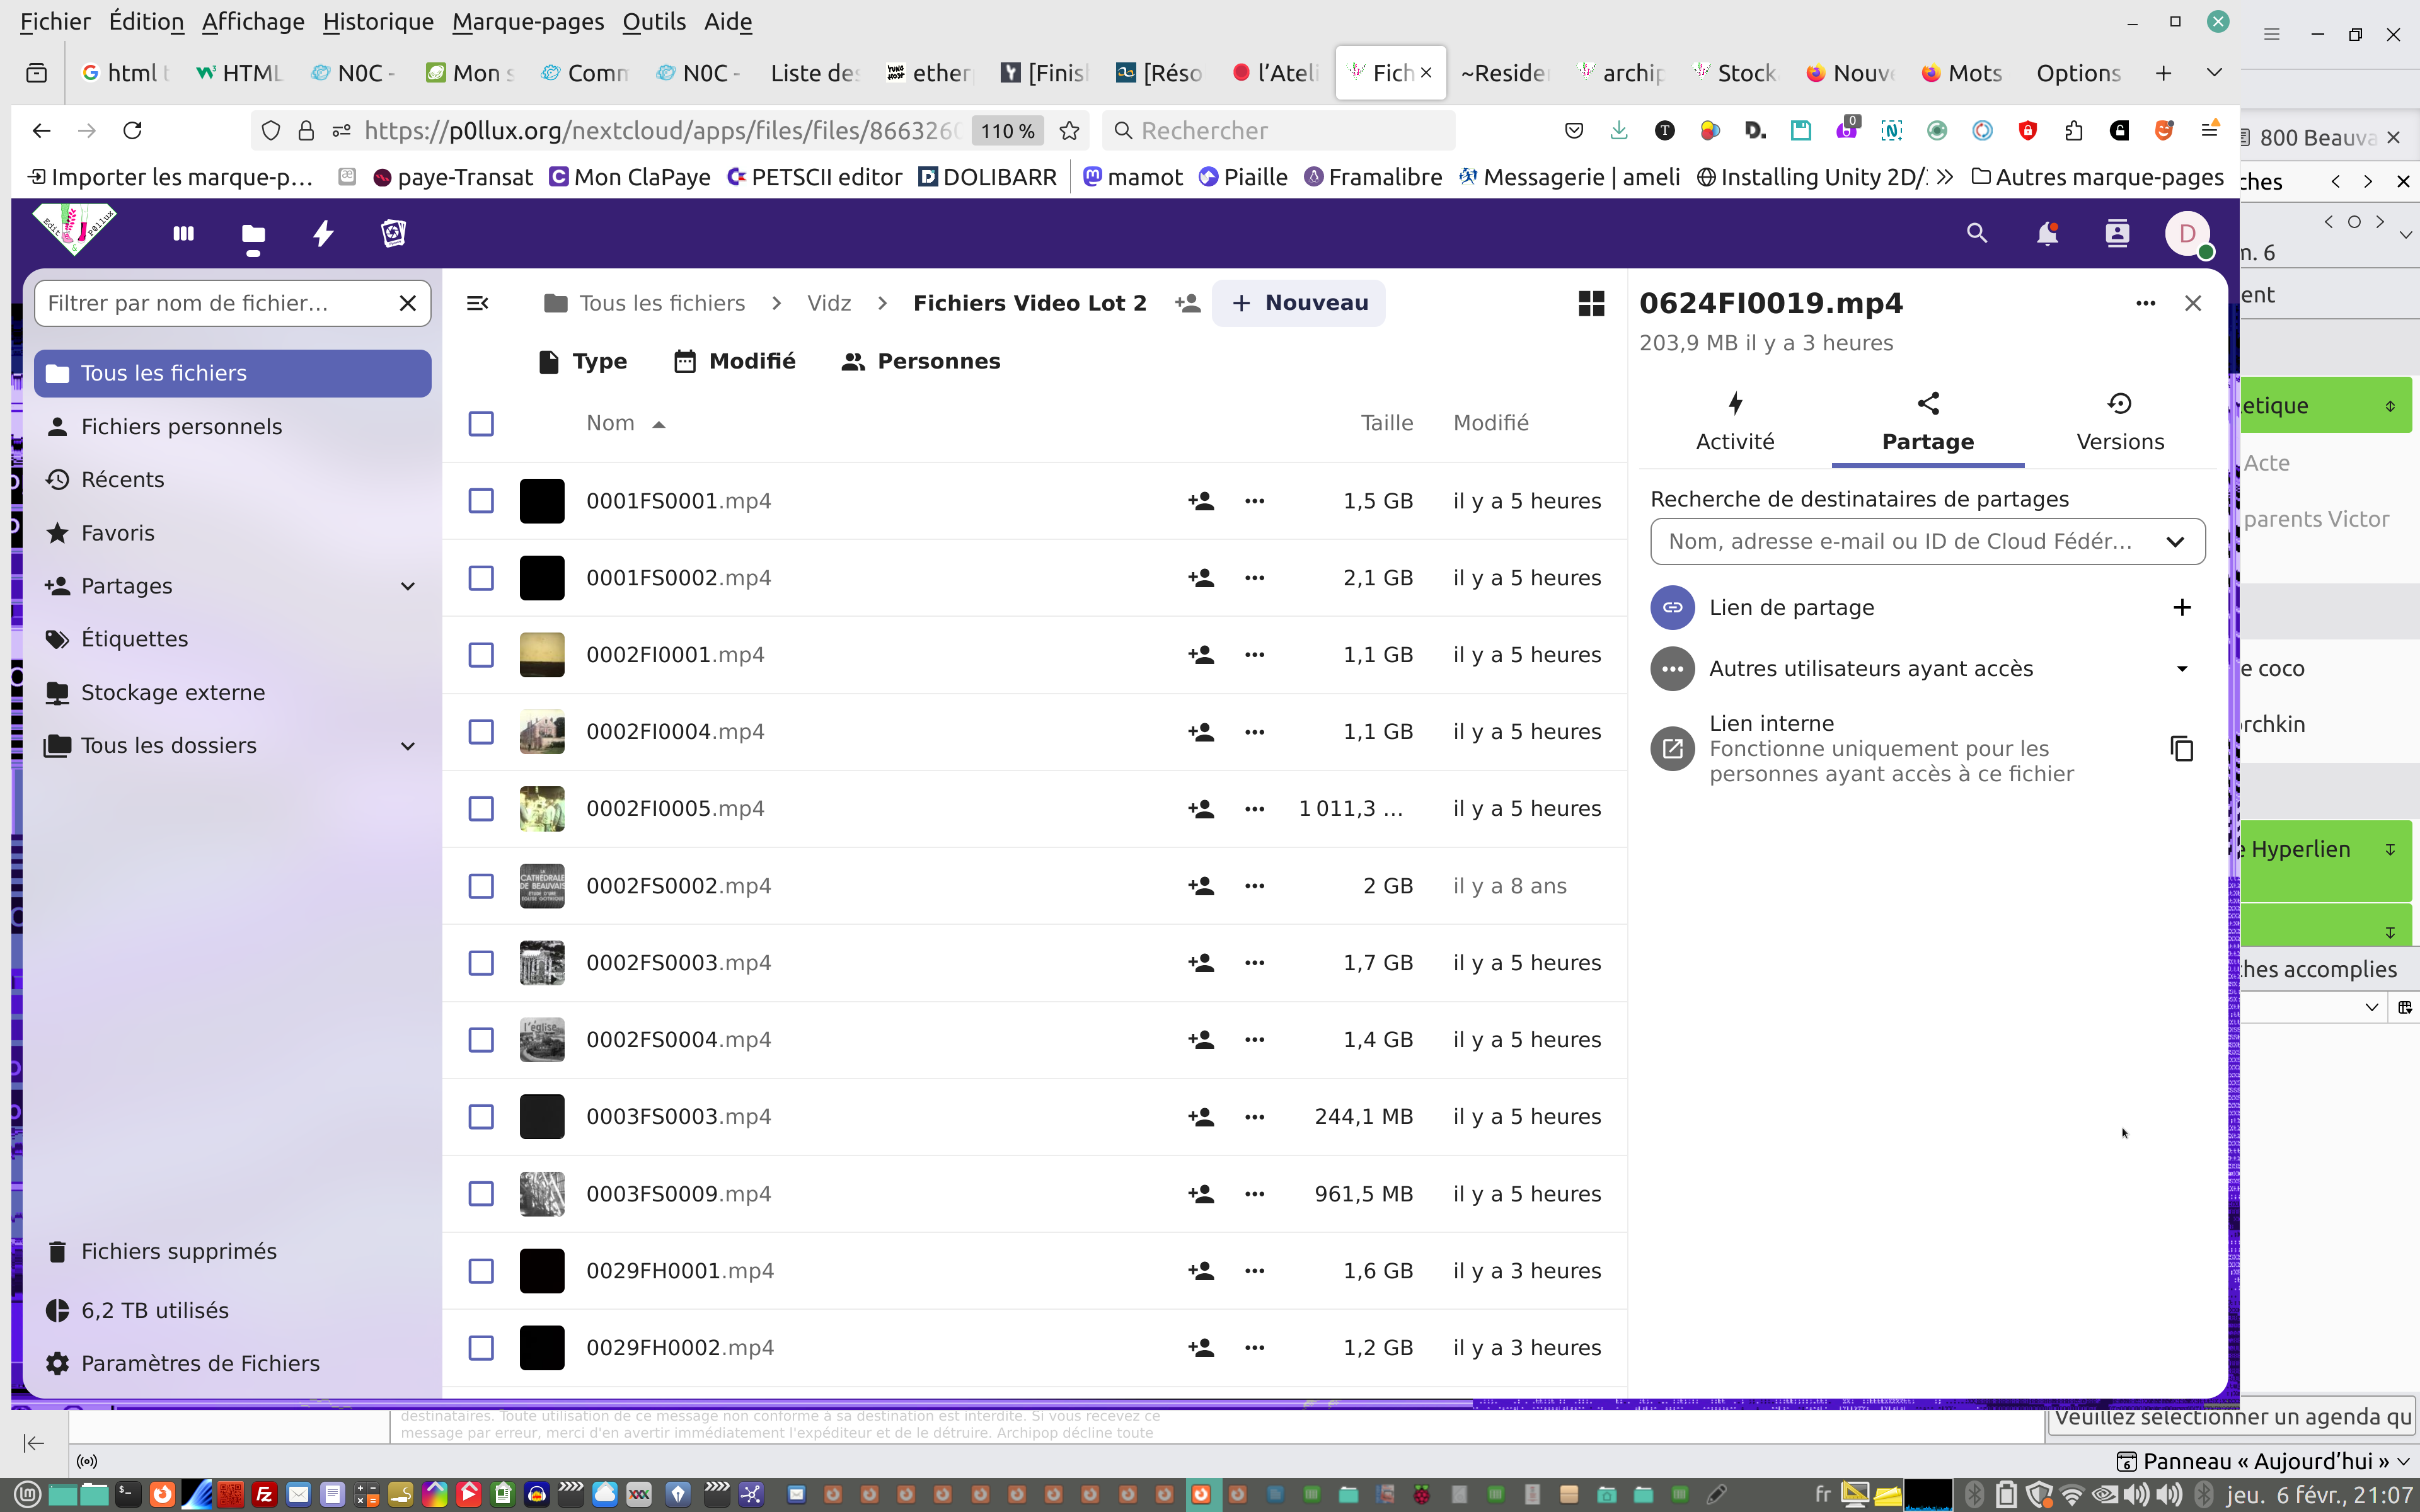The height and width of the screenshot is (1512, 2420).
Task: Open actions menu for 0002FS0003.mp4
Action: coord(1254,963)
